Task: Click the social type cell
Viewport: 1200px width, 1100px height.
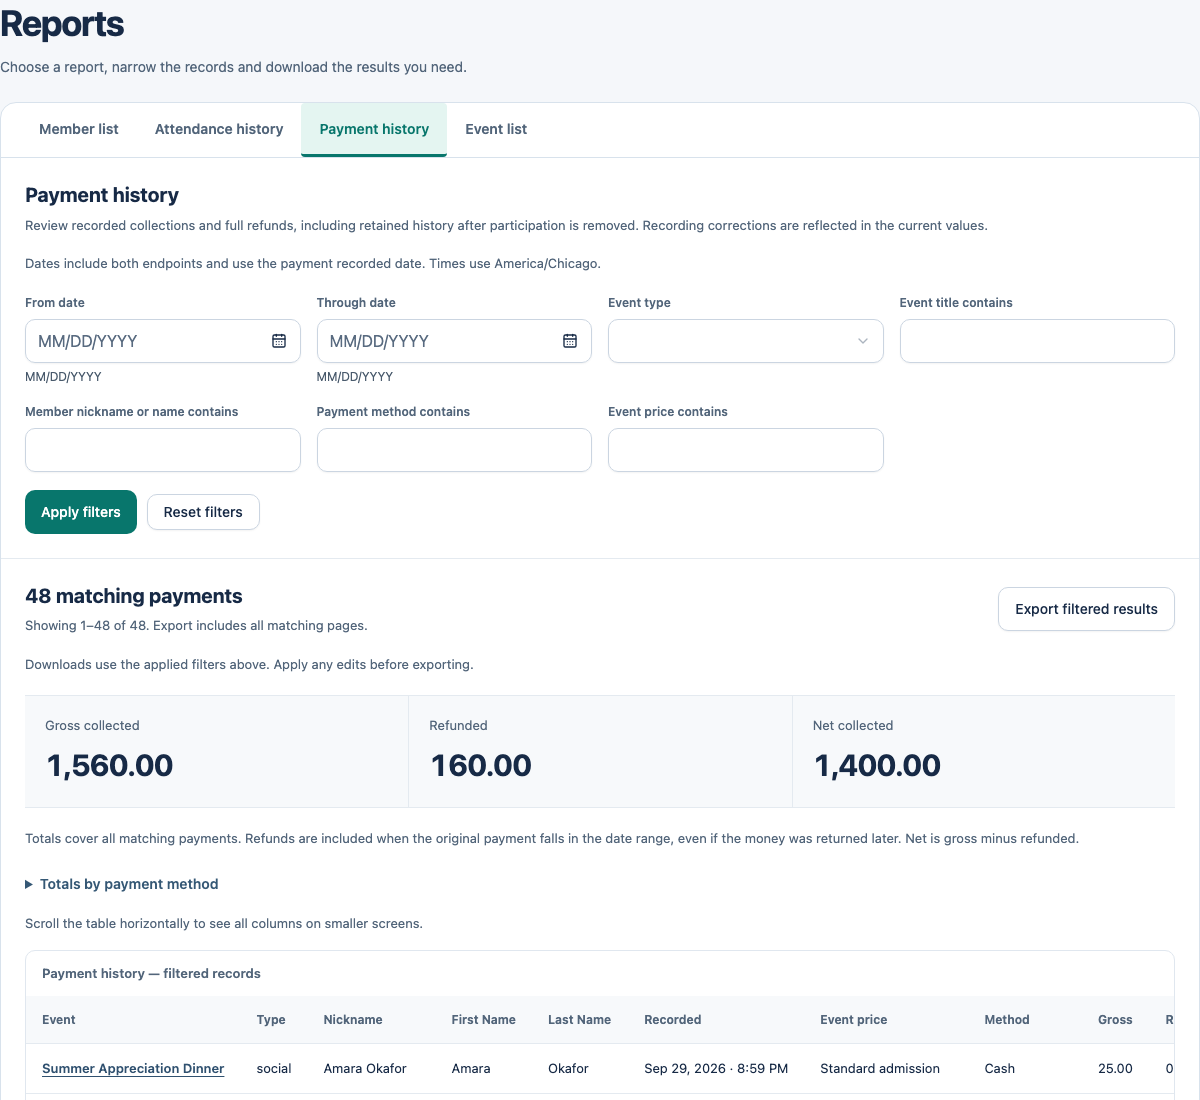Action: [x=274, y=1068]
